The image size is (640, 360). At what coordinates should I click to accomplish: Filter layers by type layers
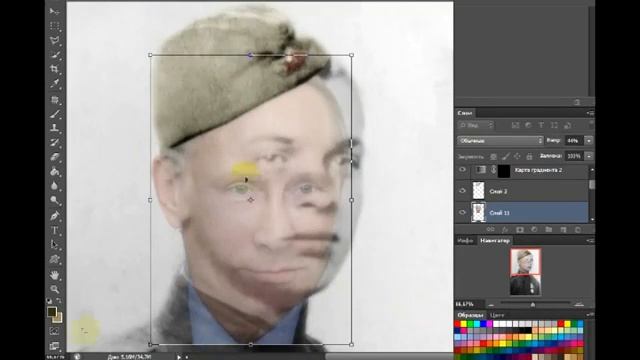(541, 125)
